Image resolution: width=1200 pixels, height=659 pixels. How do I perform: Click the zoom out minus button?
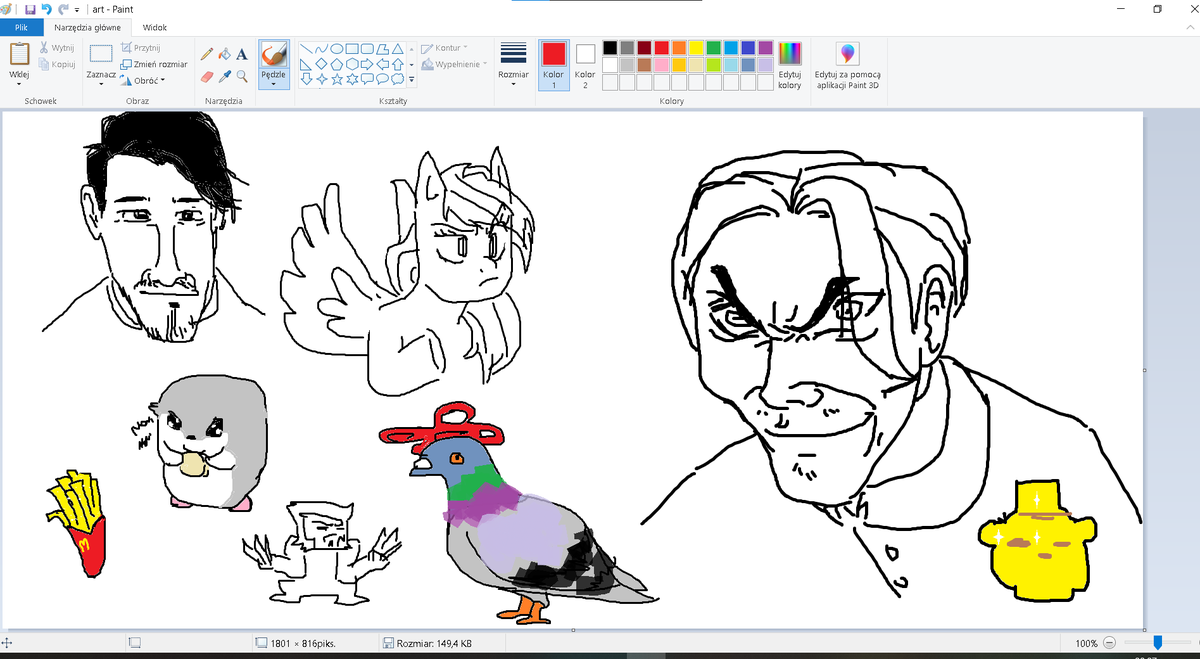1111,643
